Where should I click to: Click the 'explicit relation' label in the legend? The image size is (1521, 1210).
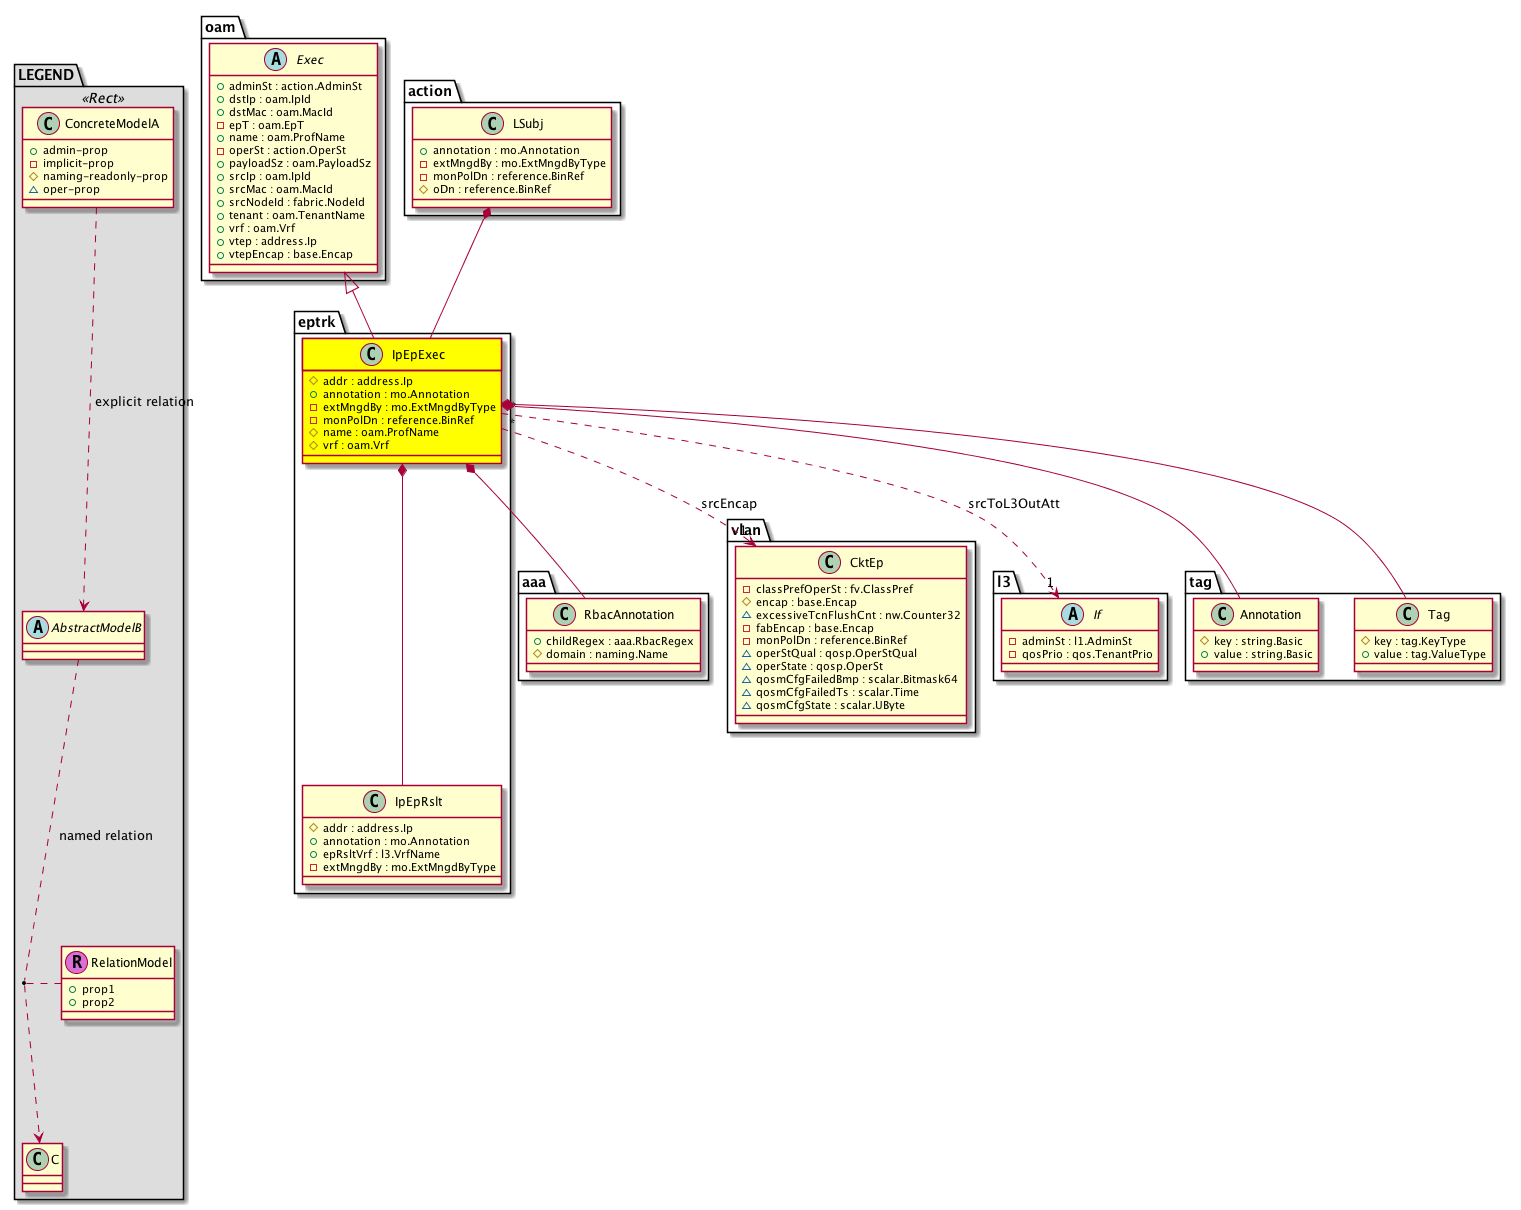[x=144, y=401]
